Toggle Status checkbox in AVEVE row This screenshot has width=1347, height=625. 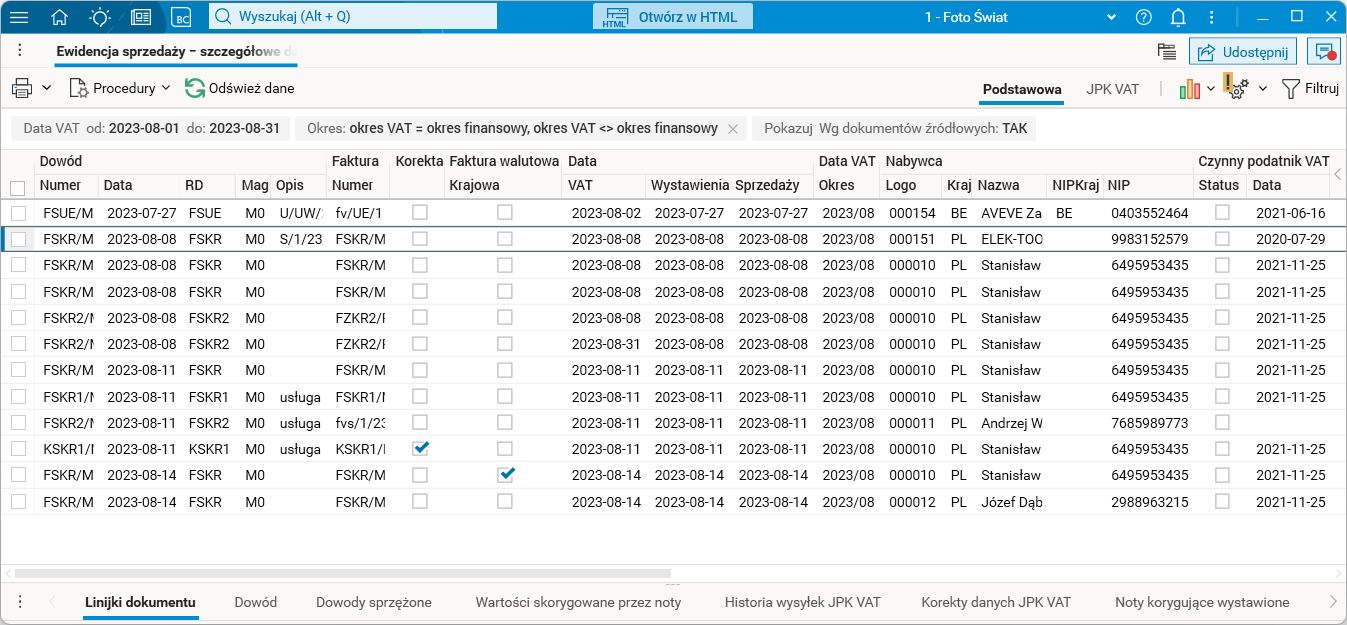click(x=1222, y=212)
